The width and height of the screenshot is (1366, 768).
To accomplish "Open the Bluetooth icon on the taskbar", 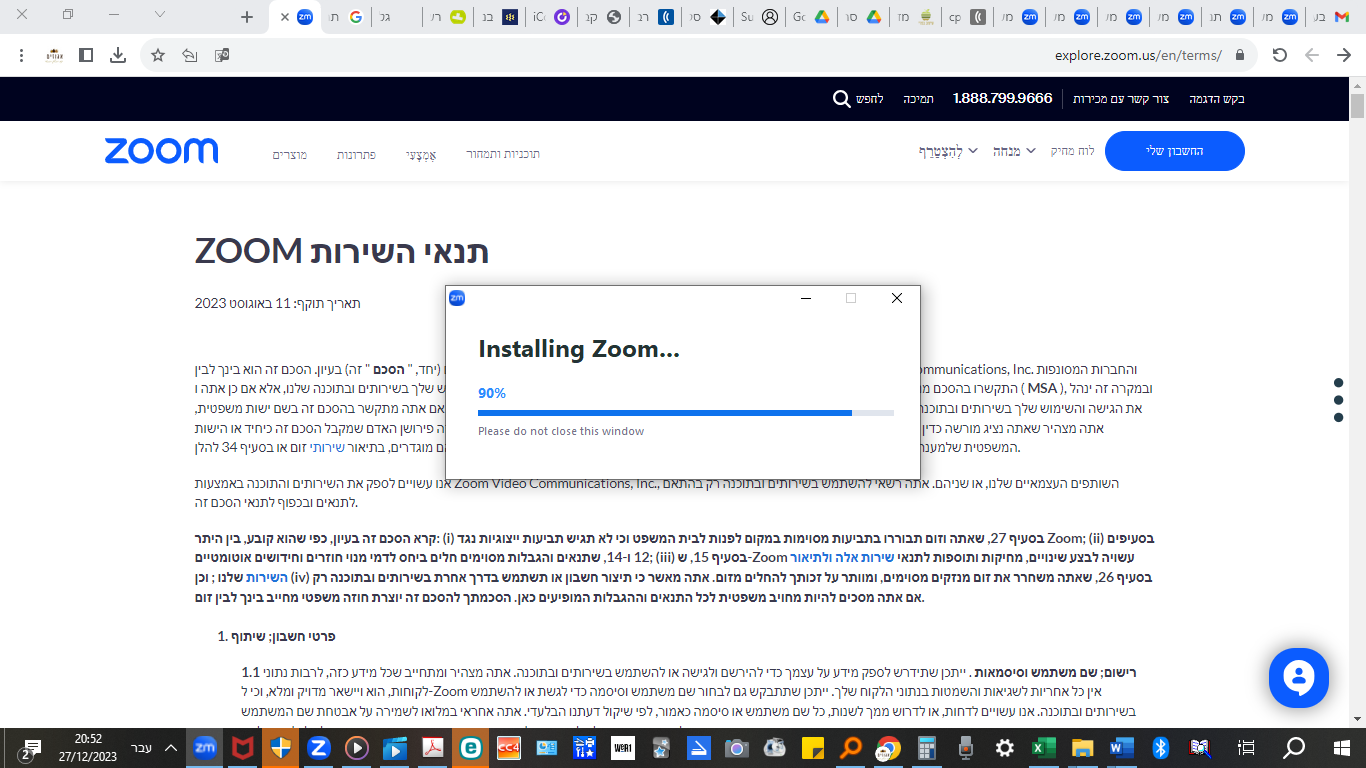I will pyautogui.click(x=1161, y=748).
